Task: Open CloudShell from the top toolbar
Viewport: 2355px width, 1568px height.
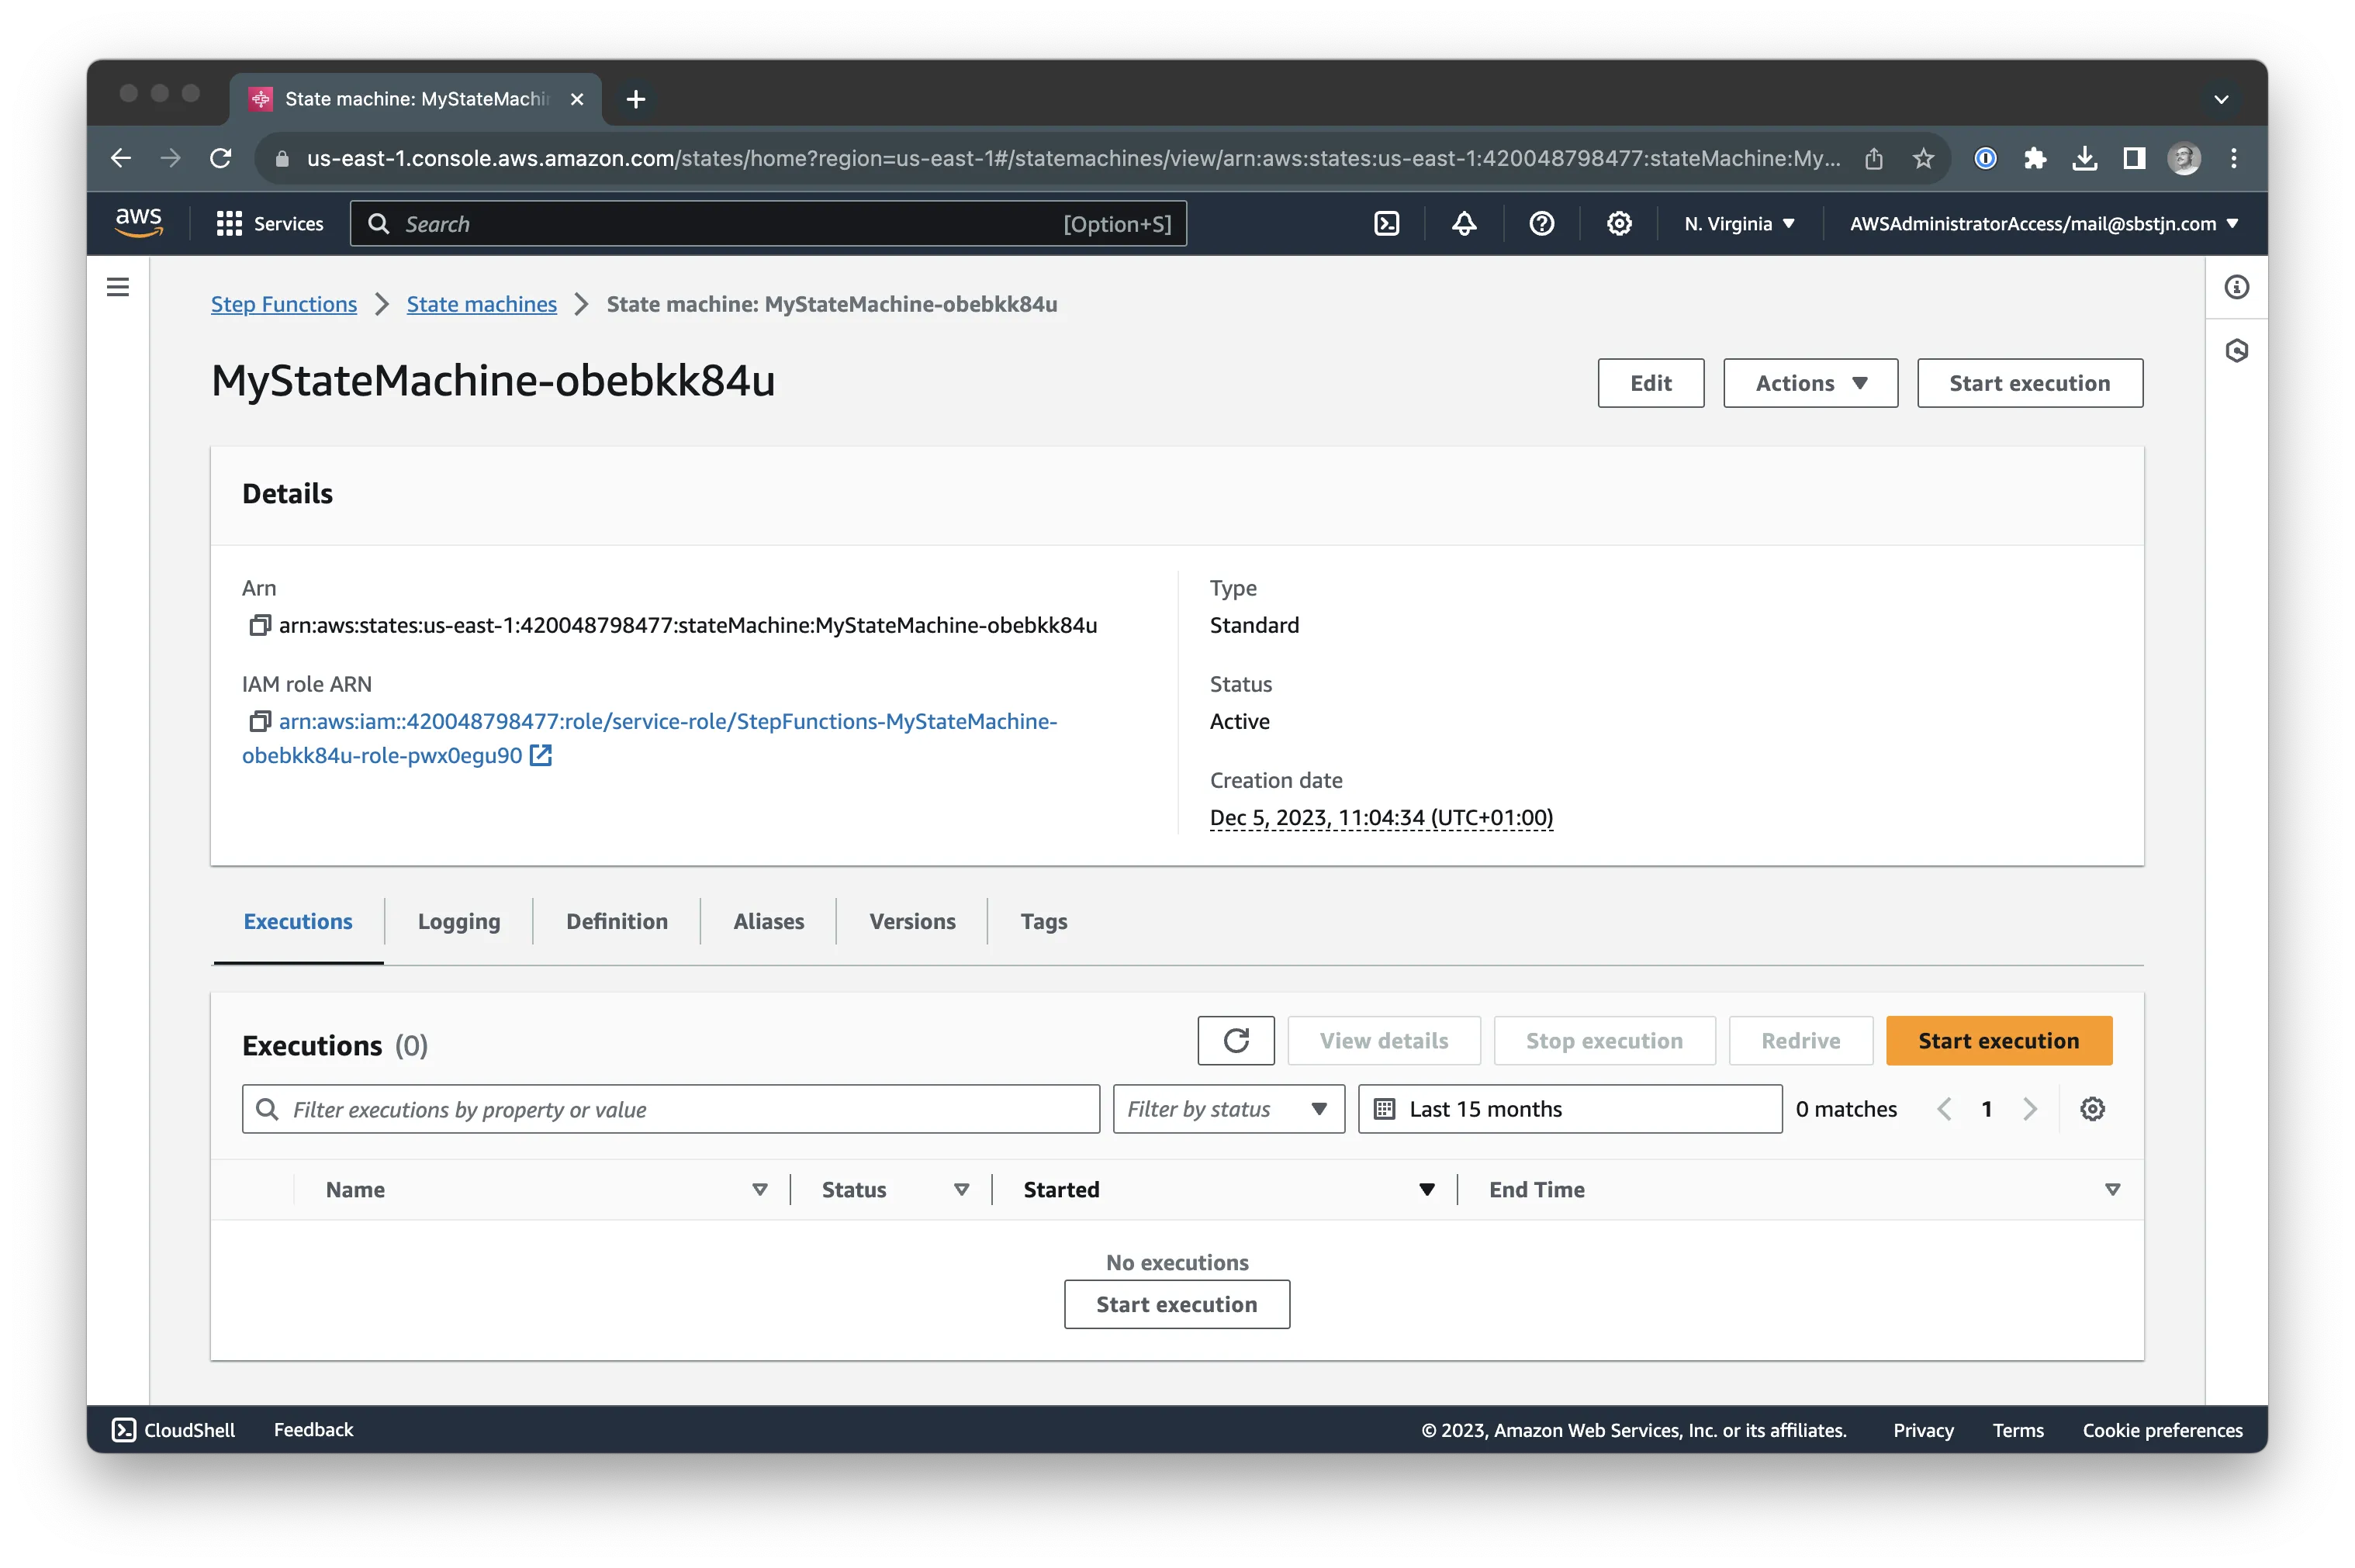Action: pos(1386,223)
